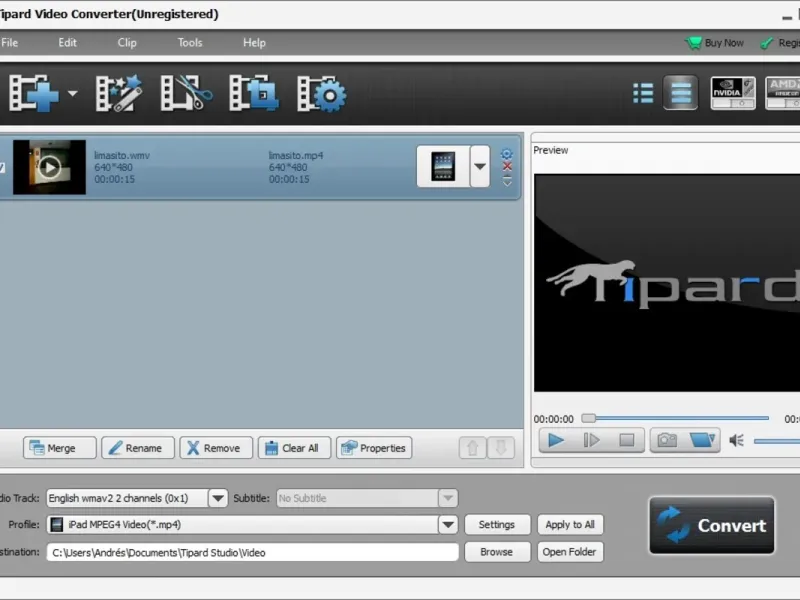Expand the Profile dropdown arrow
The height and width of the screenshot is (600, 800).
pyautogui.click(x=448, y=524)
